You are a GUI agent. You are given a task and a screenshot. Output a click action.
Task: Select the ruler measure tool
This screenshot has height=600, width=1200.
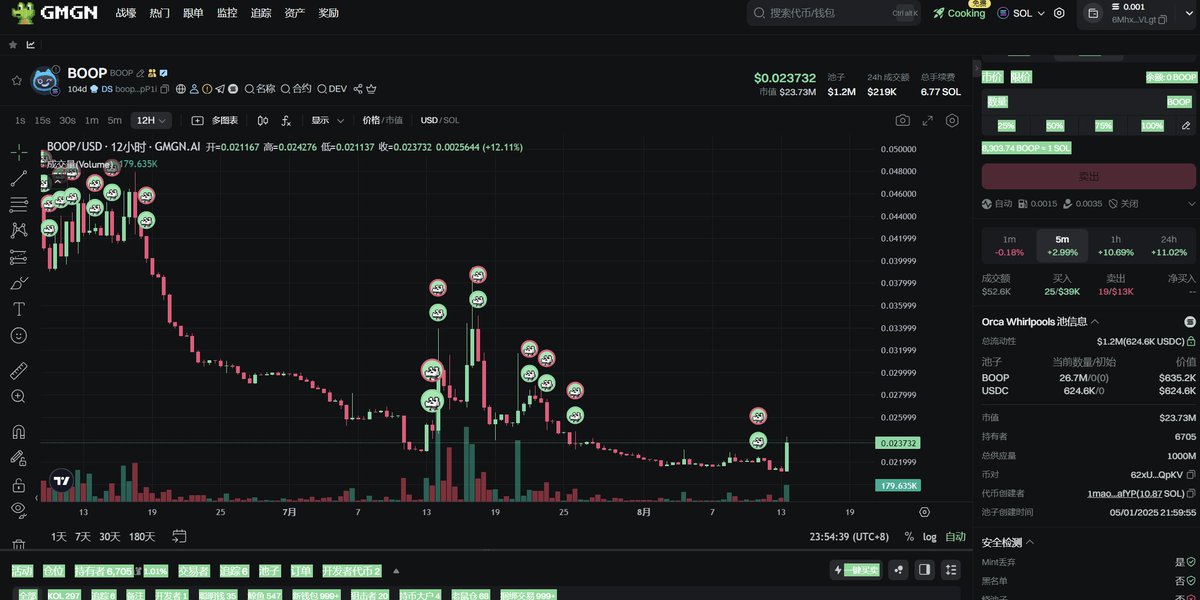click(18, 371)
